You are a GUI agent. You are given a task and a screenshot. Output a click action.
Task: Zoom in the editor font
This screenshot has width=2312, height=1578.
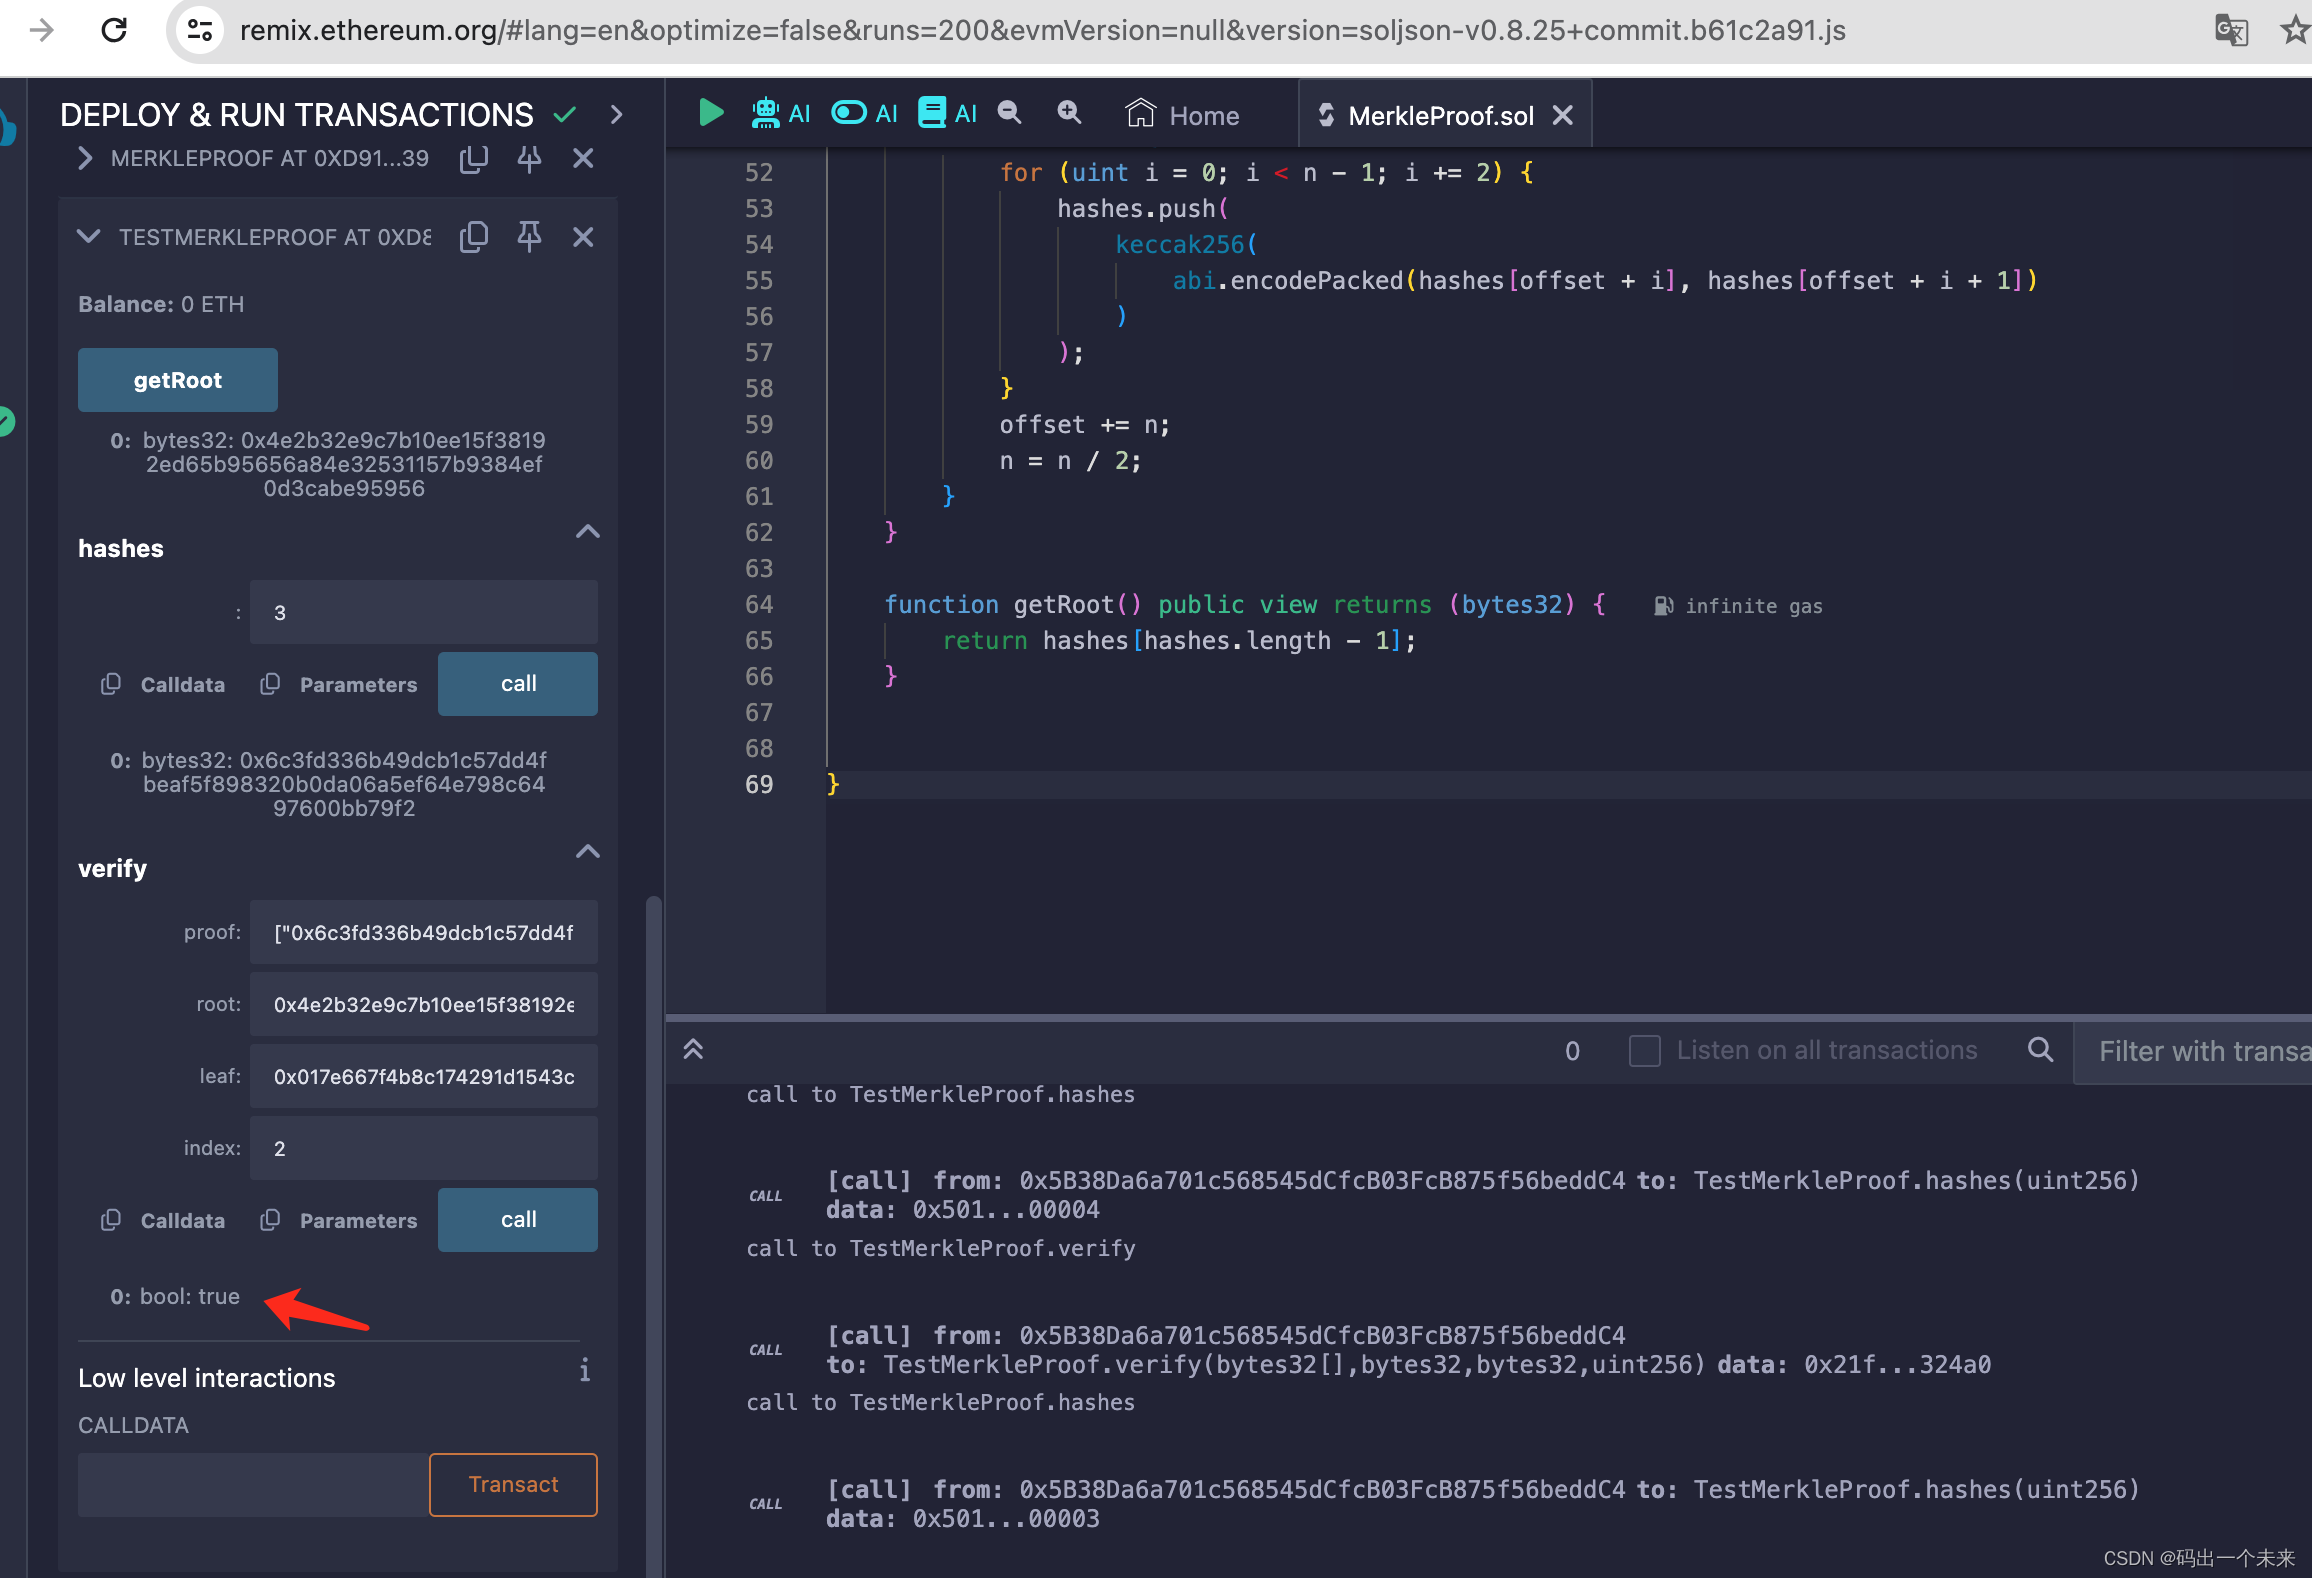click(x=1069, y=113)
